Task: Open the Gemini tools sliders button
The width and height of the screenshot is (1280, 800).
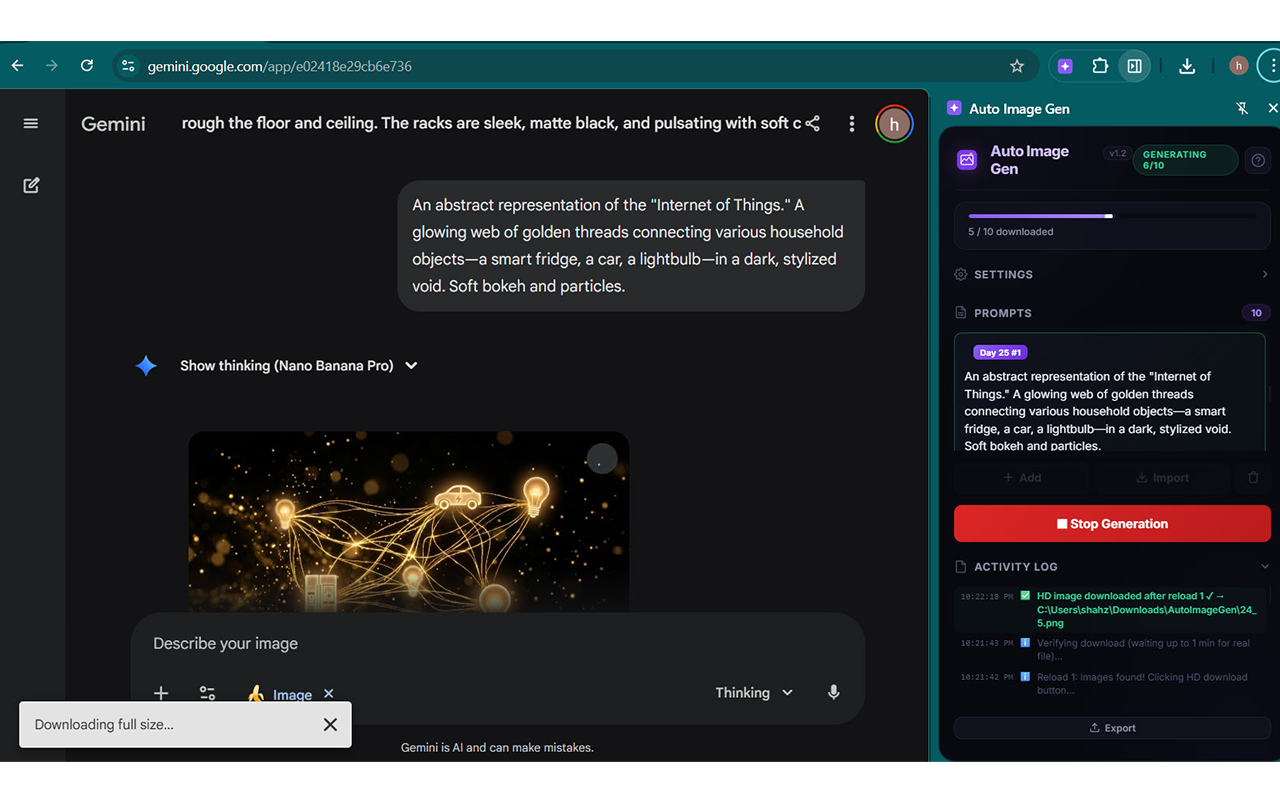Action: coord(207,693)
